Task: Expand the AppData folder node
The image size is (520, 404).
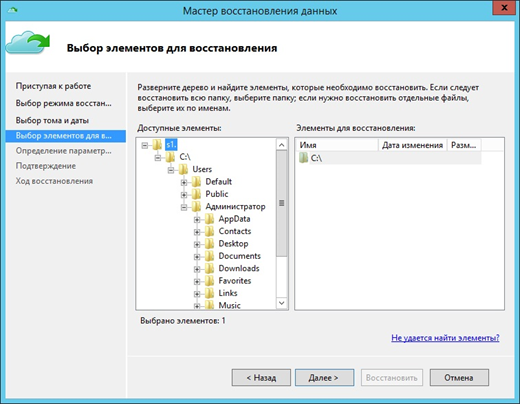Action: (x=197, y=220)
